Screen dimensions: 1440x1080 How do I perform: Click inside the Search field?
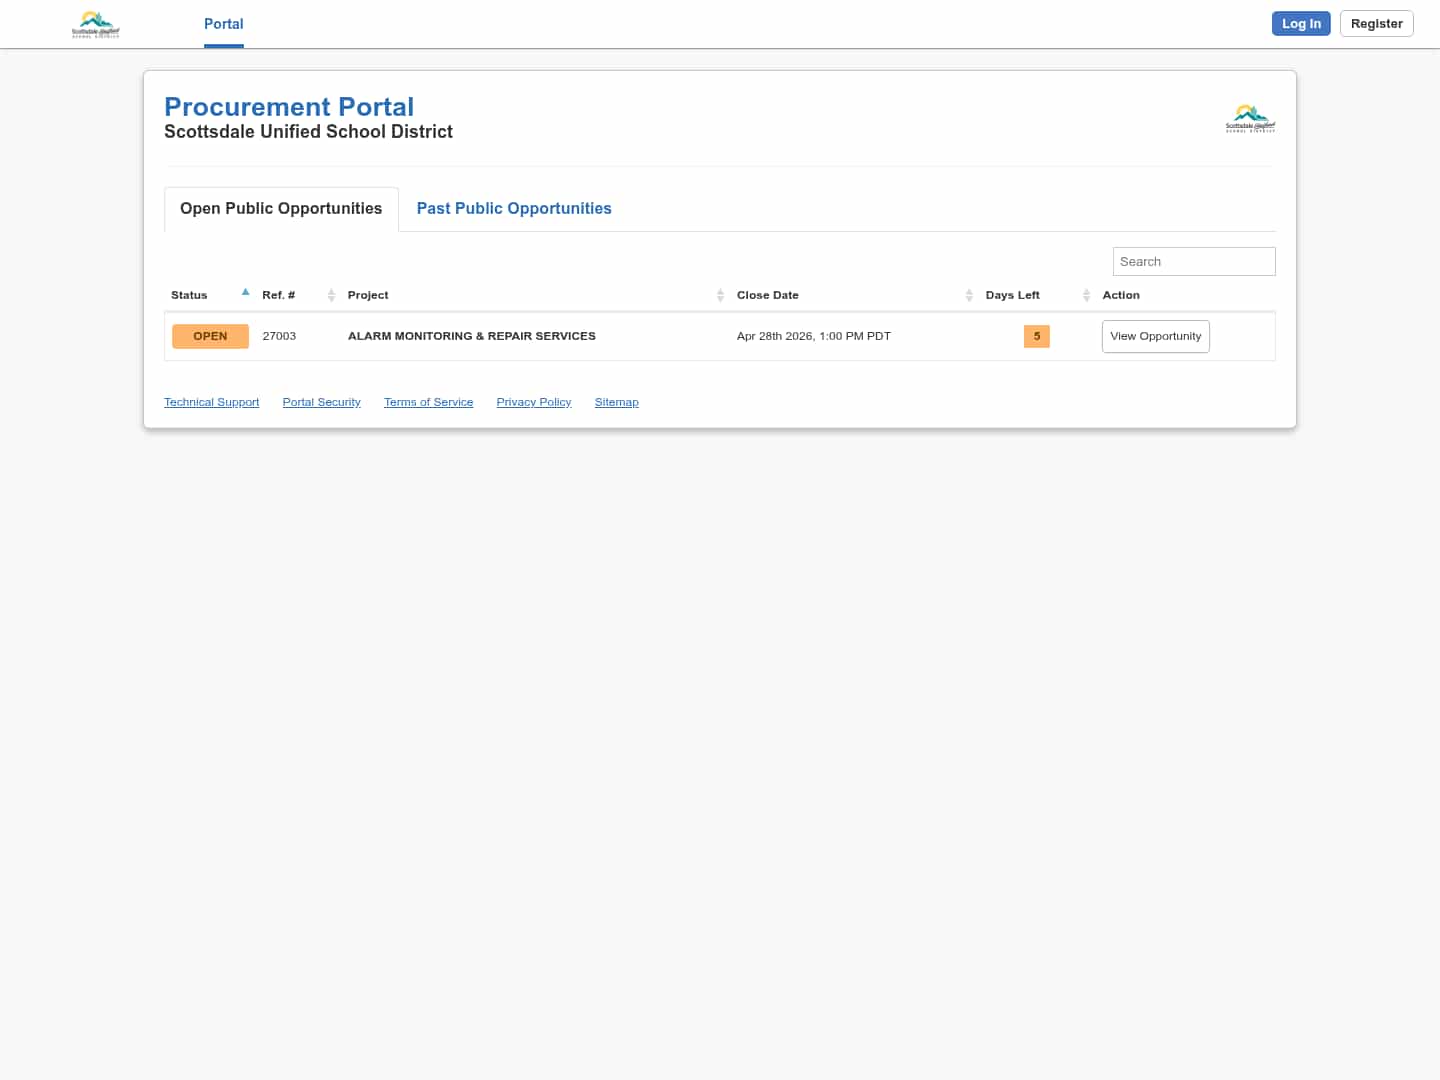[1194, 261]
